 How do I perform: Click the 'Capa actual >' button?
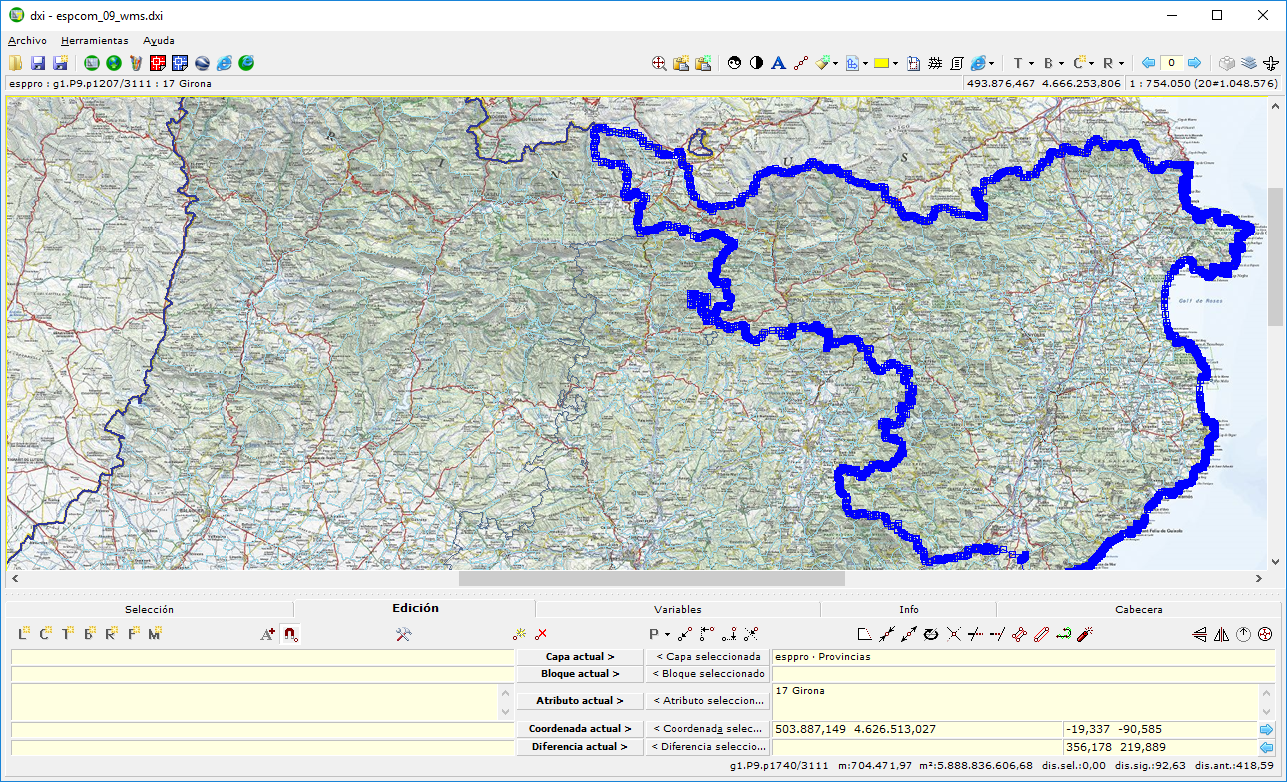[x=580, y=657]
